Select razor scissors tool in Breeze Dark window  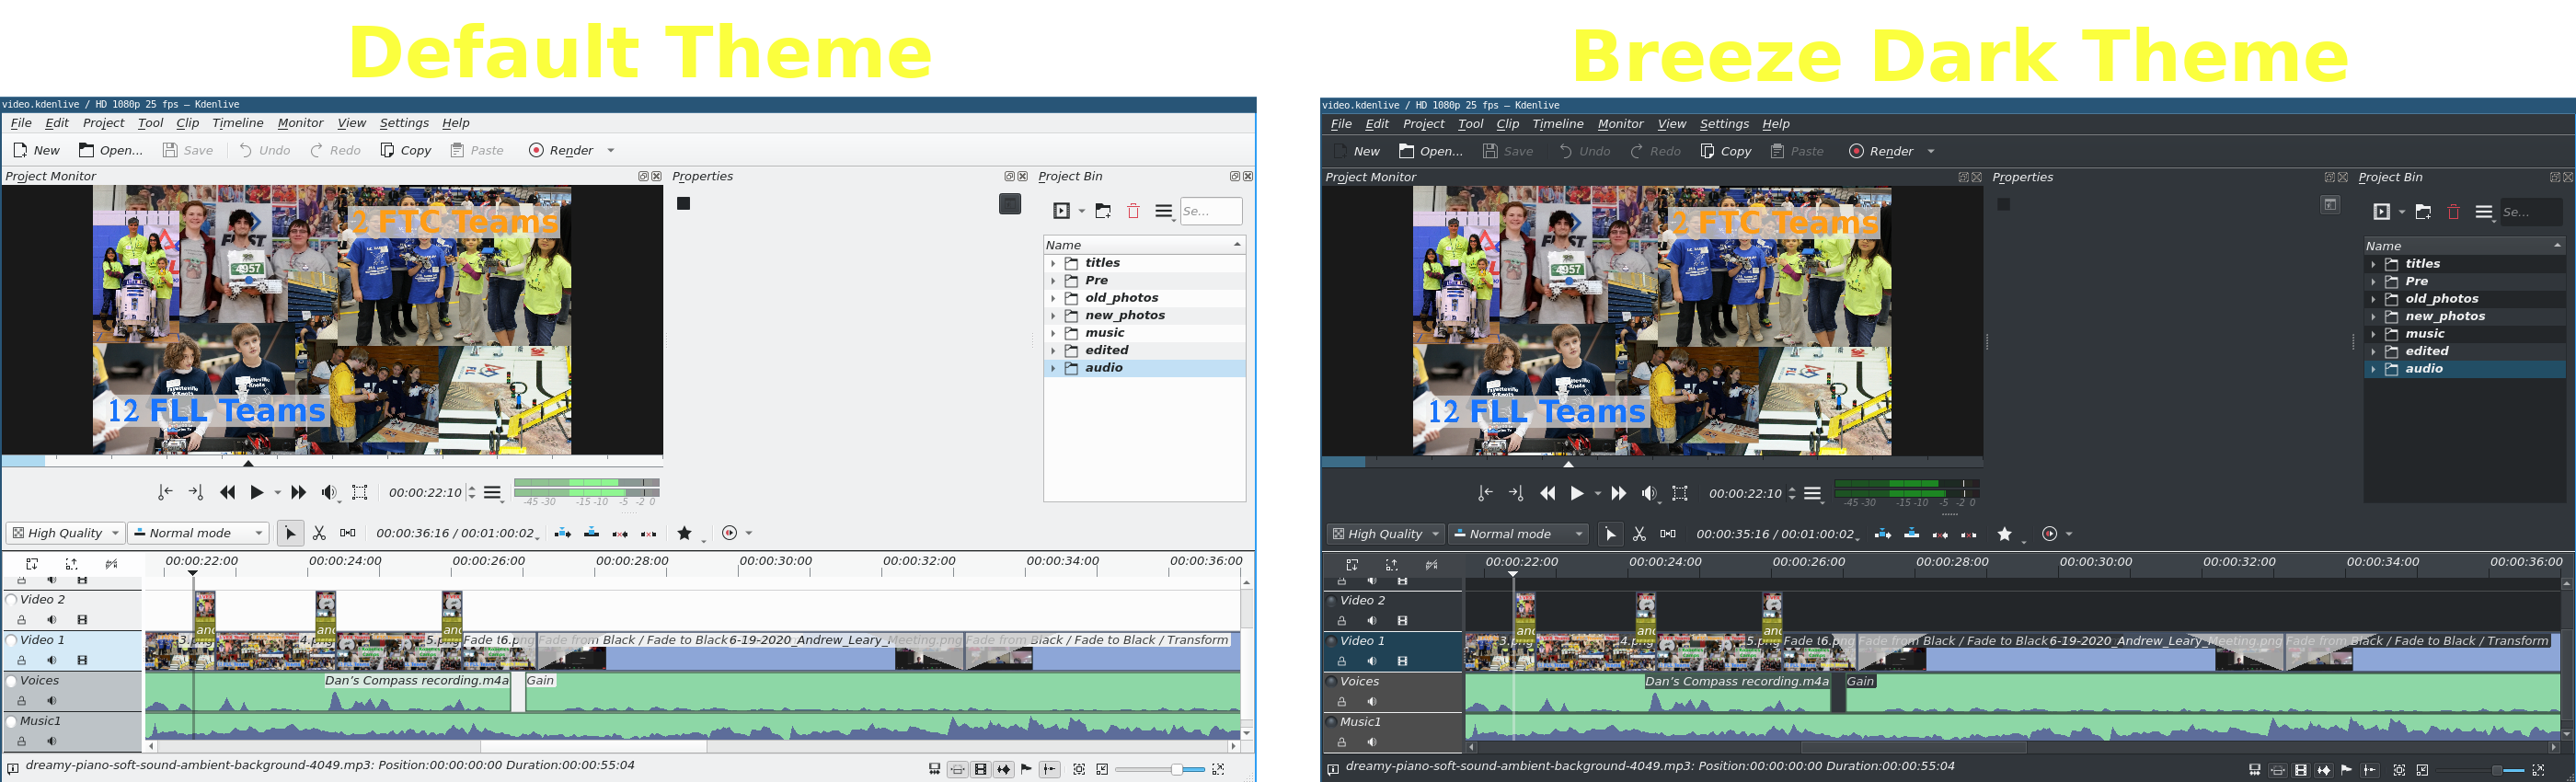[x=1639, y=534]
